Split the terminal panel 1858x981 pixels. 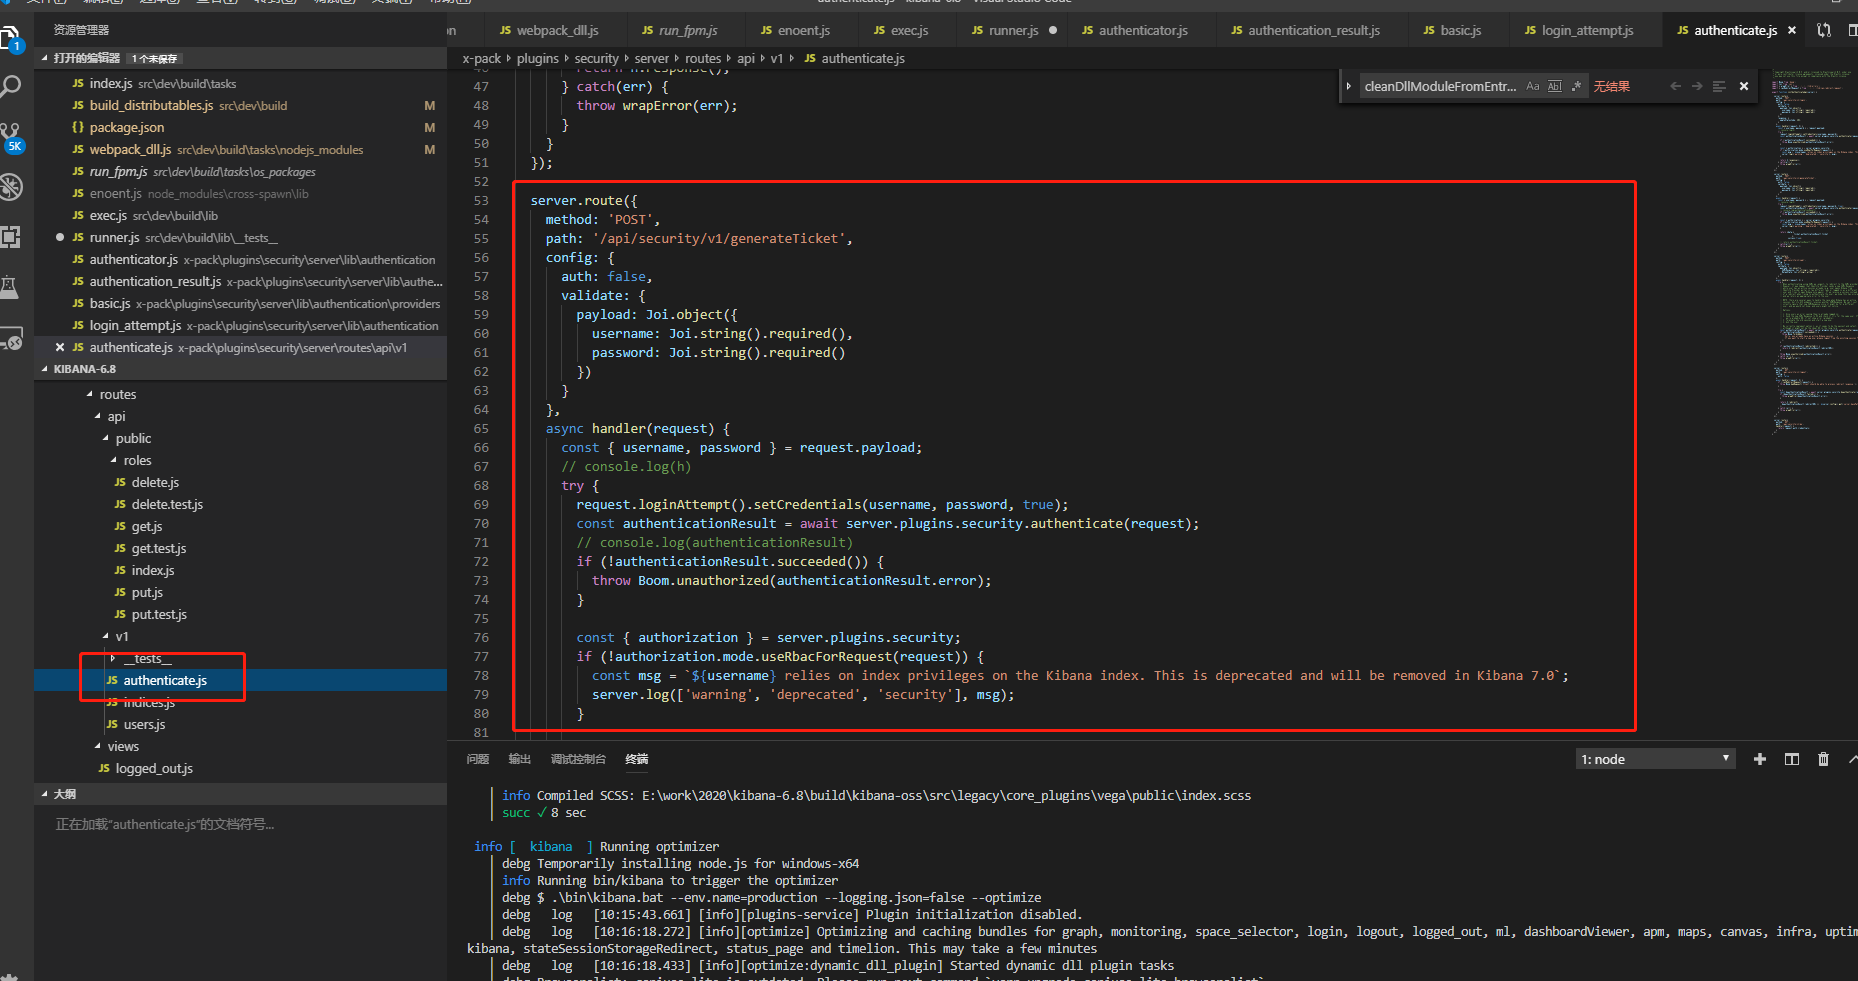[x=1792, y=759]
